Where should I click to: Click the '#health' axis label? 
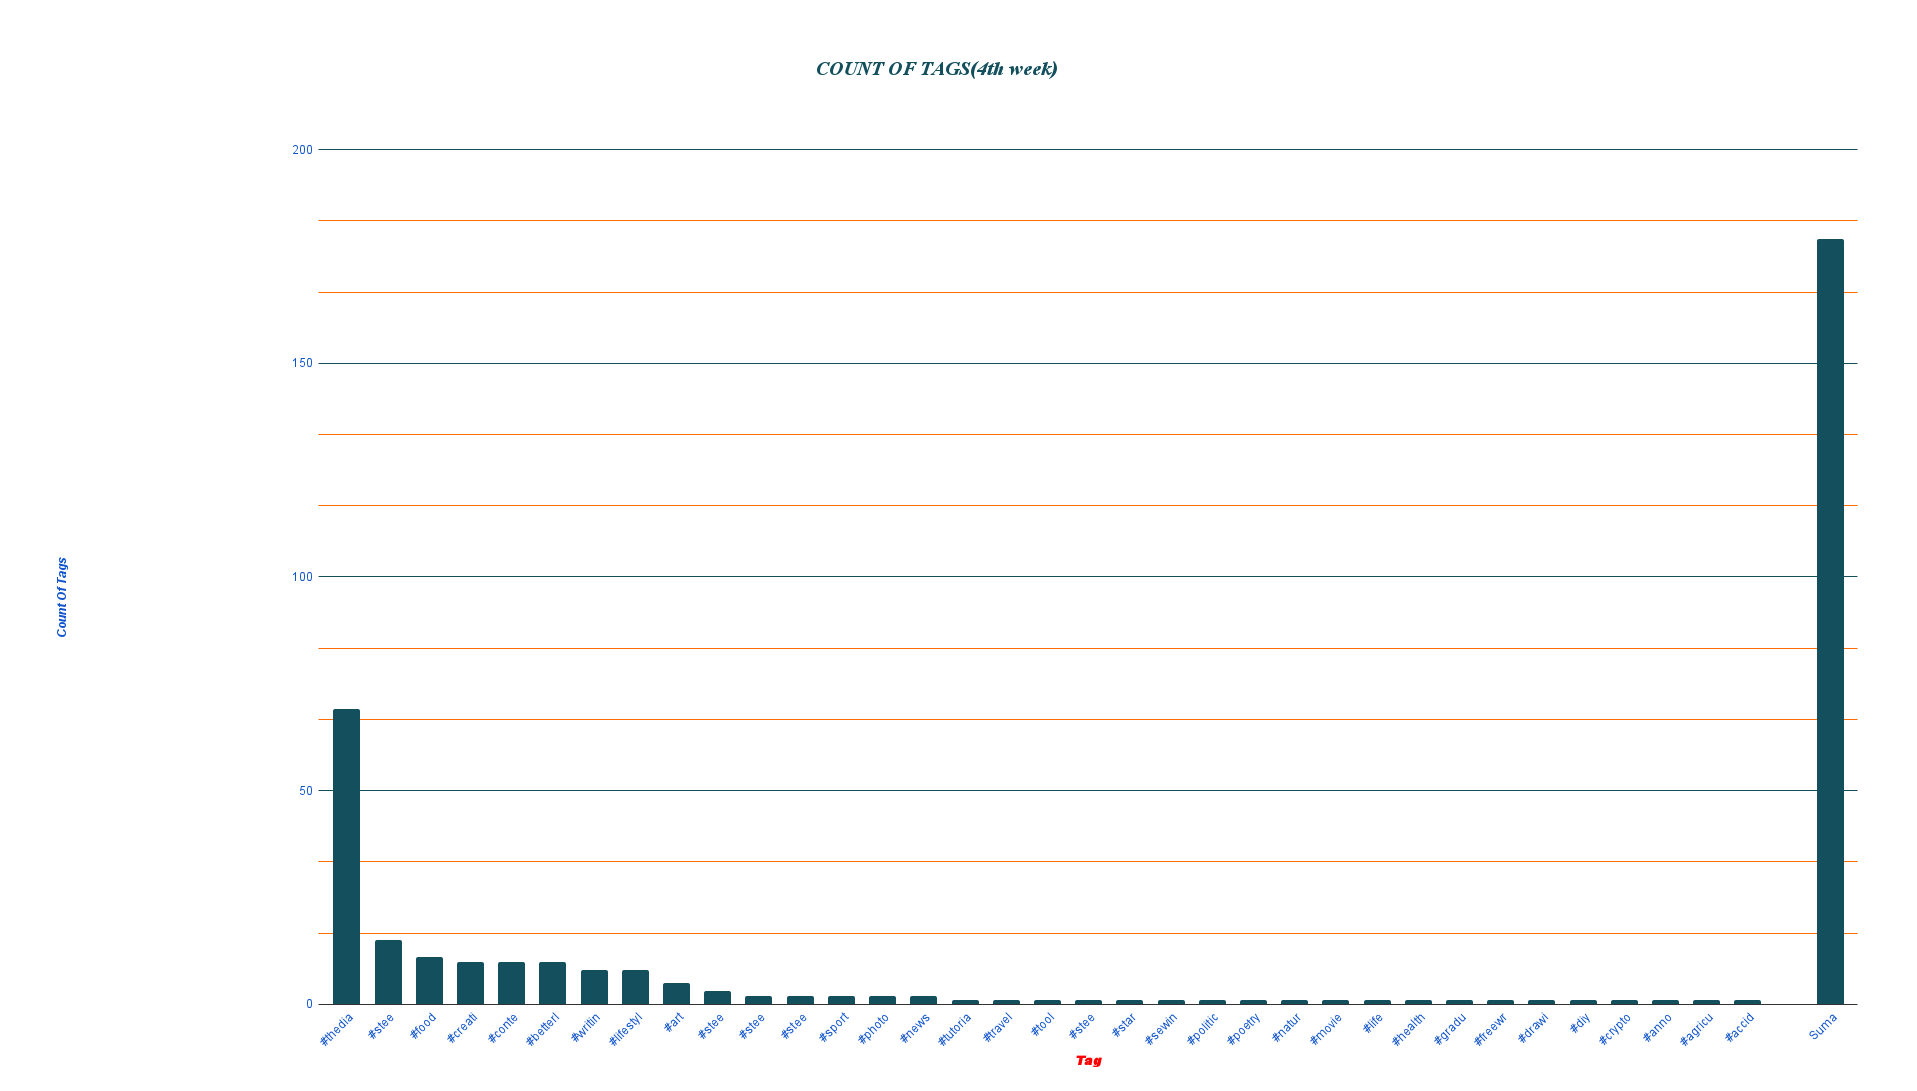pyautogui.click(x=1408, y=1030)
